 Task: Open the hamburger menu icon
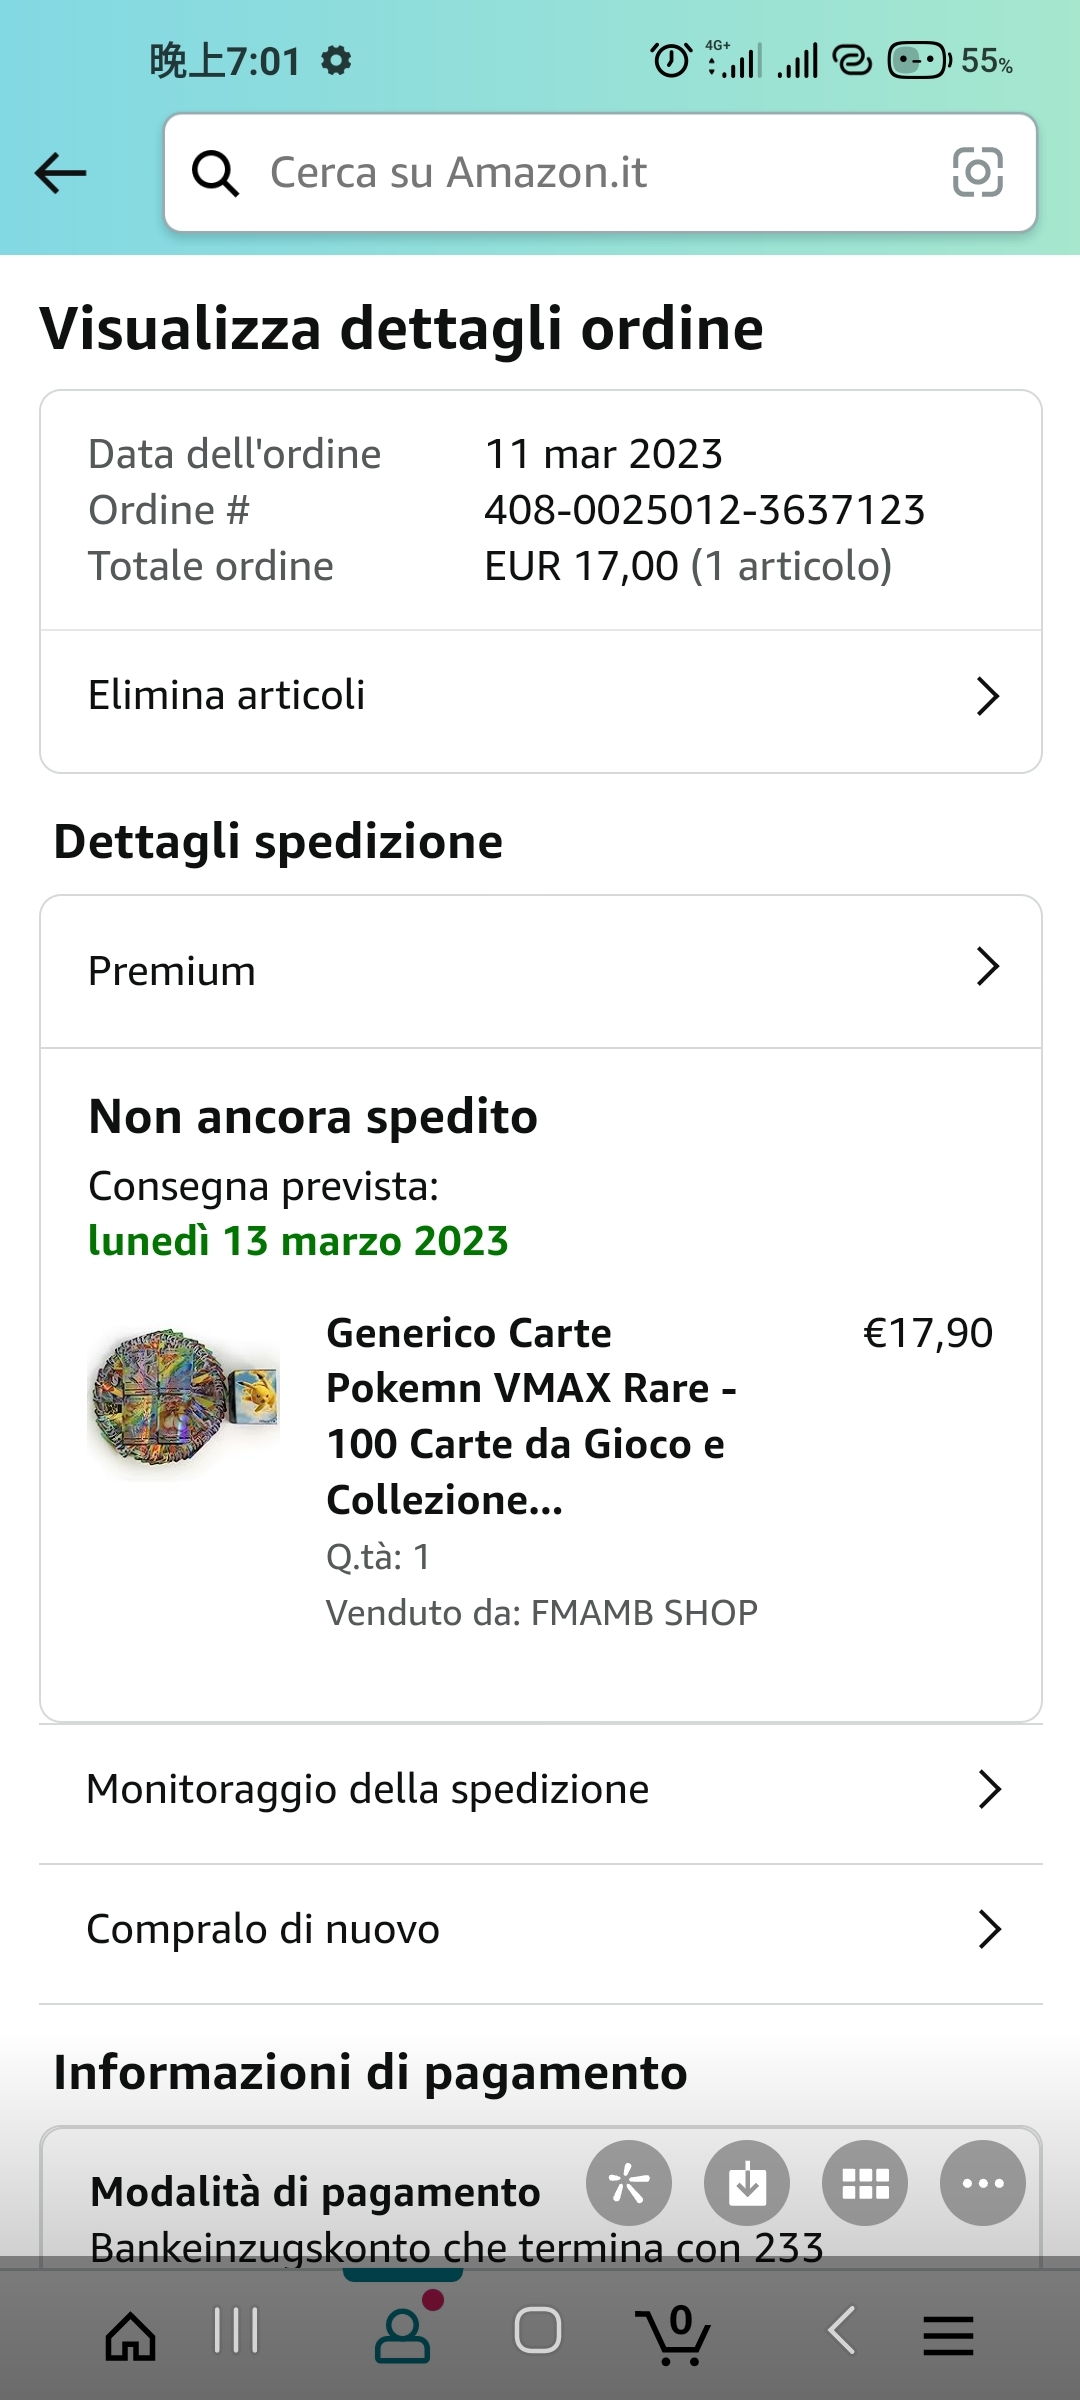pyautogui.click(x=947, y=2335)
